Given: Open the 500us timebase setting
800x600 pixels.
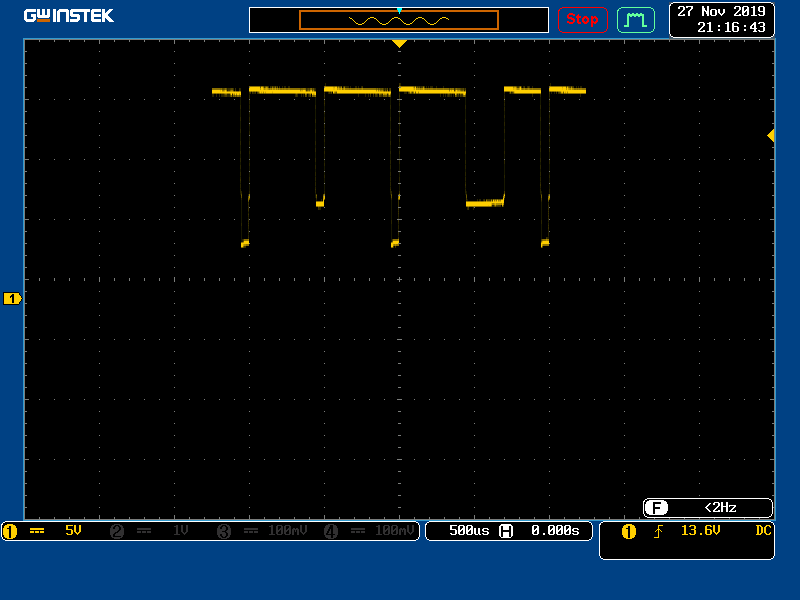Looking at the screenshot, I should (468, 531).
